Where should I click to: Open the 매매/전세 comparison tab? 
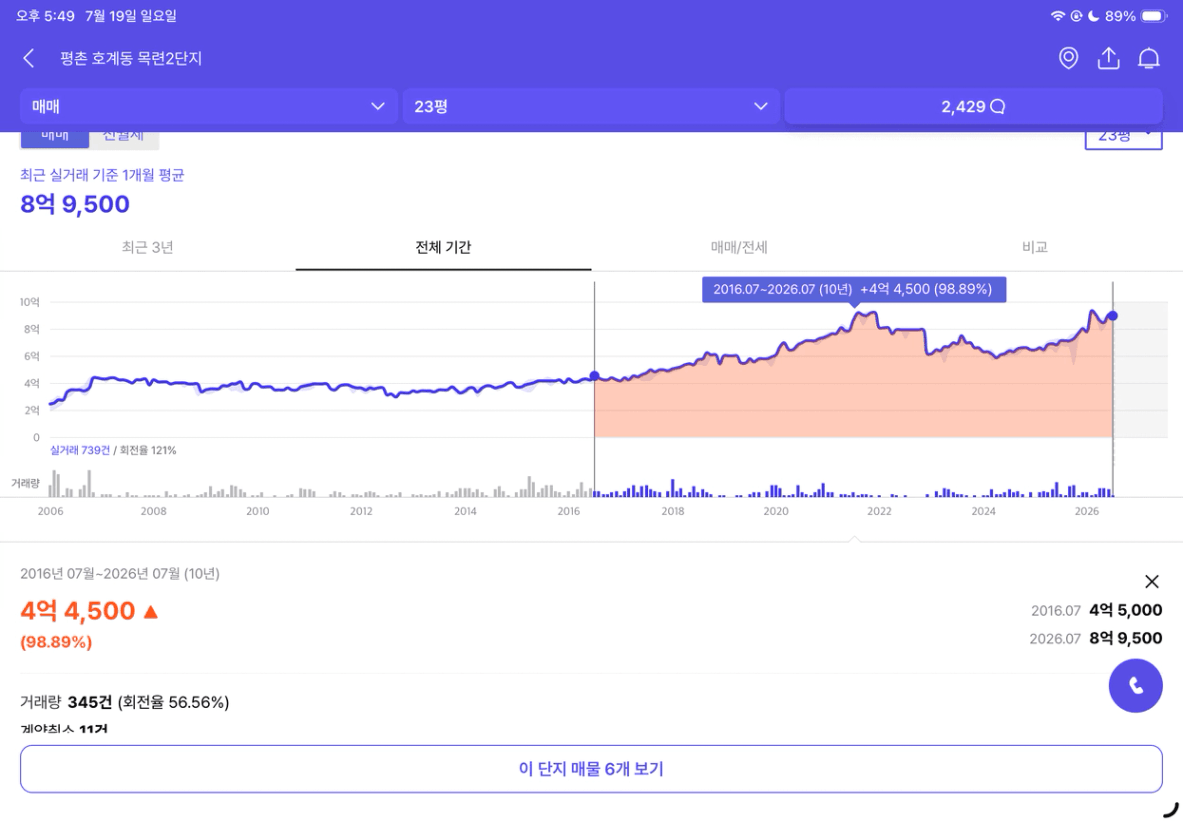click(x=739, y=247)
